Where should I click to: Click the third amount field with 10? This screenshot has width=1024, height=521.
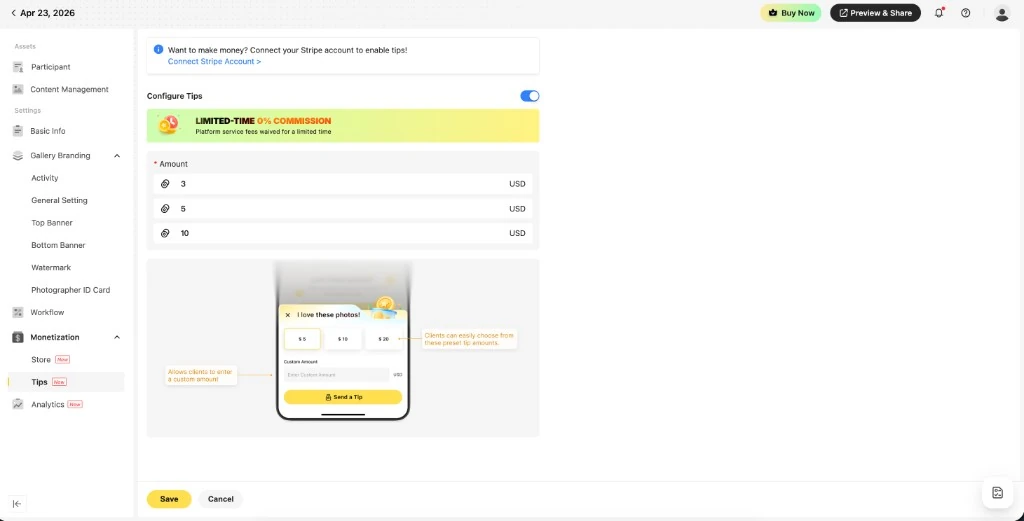pyautogui.click(x=343, y=233)
